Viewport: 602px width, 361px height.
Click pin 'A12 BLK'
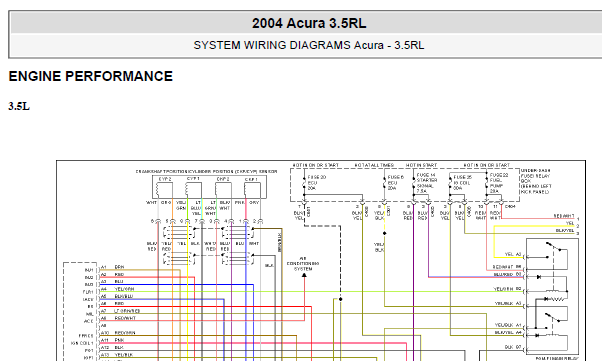(112, 348)
